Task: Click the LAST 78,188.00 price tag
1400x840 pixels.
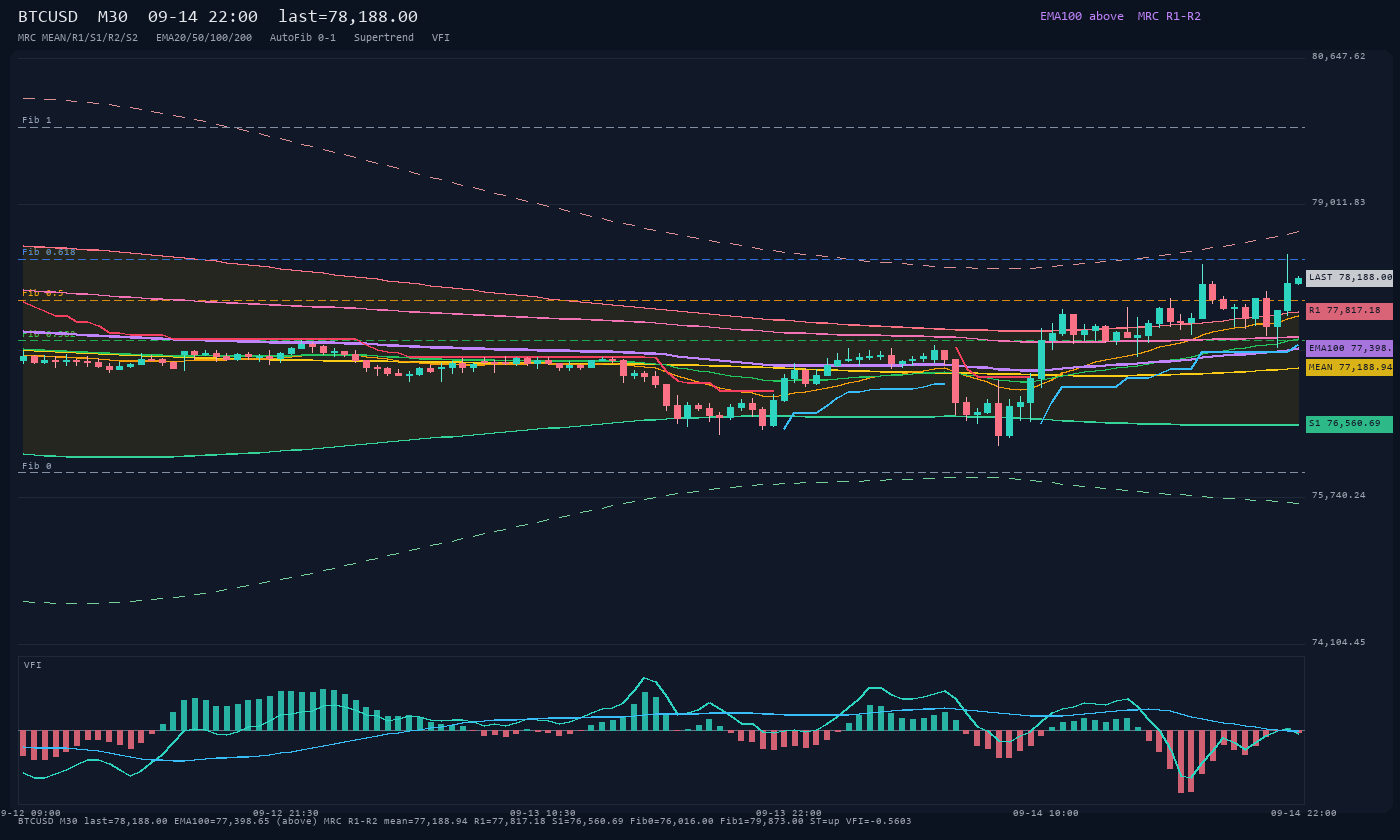Action: pyautogui.click(x=1349, y=278)
